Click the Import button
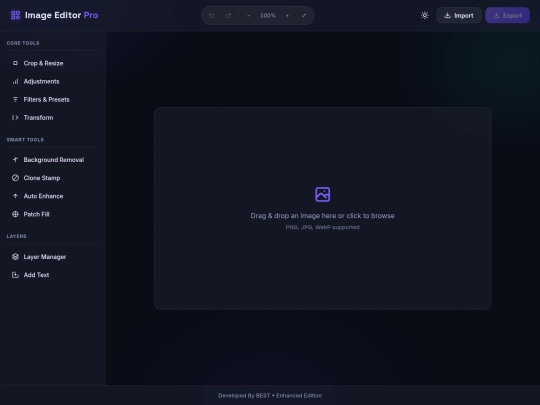The image size is (540, 405). click(459, 15)
